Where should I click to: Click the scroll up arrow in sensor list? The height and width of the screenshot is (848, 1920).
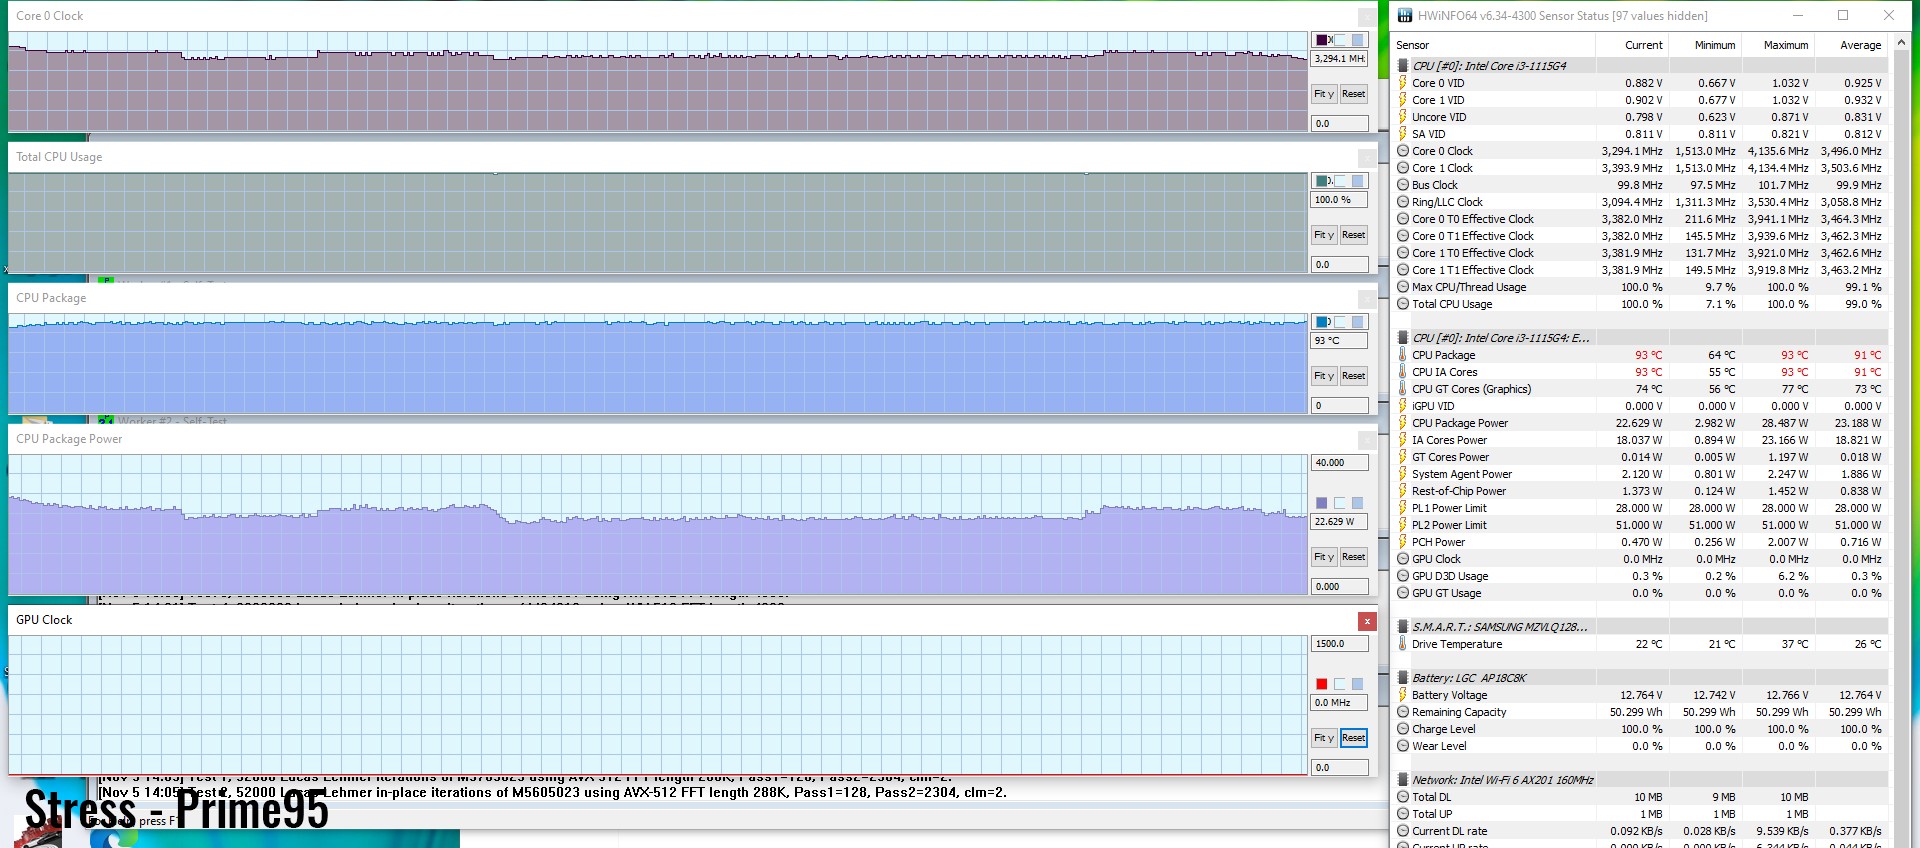pyautogui.click(x=1902, y=43)
